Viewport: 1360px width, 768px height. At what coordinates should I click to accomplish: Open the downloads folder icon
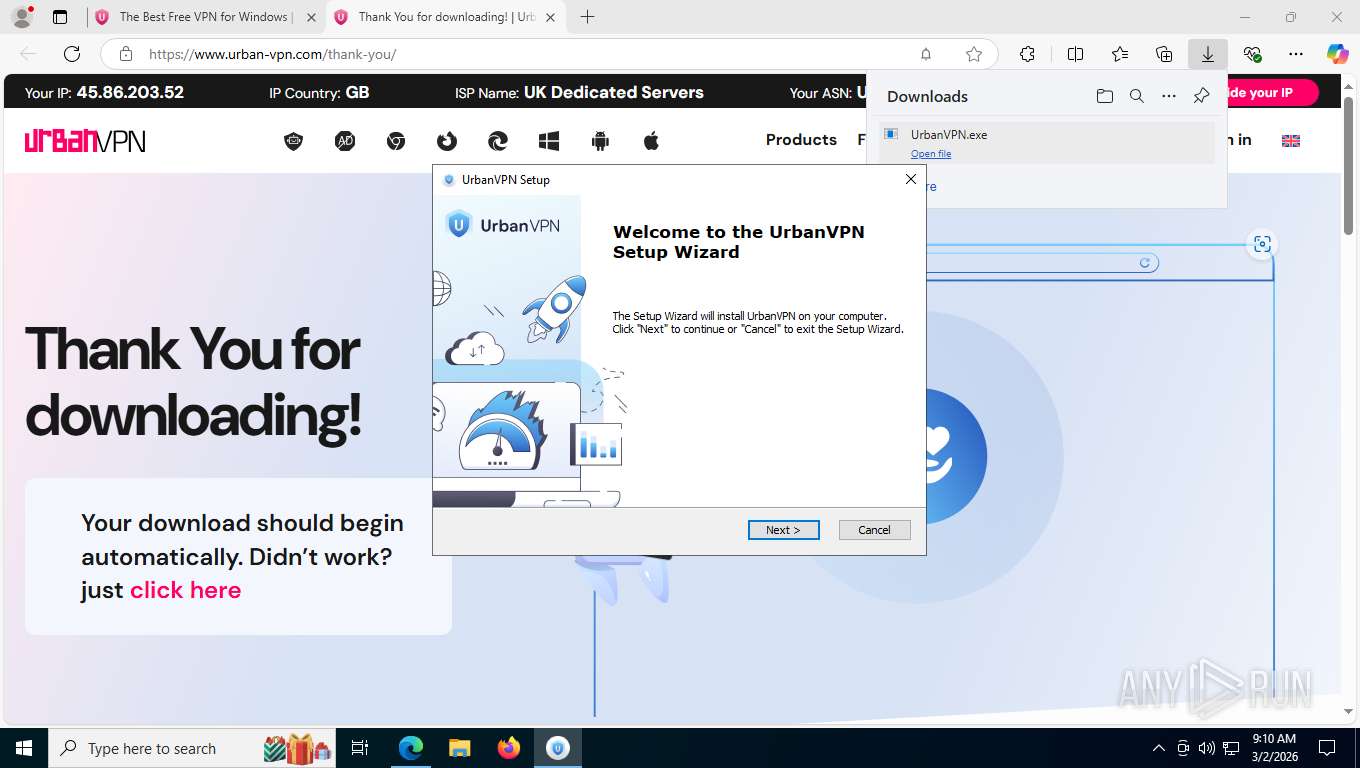(1104, 96)
